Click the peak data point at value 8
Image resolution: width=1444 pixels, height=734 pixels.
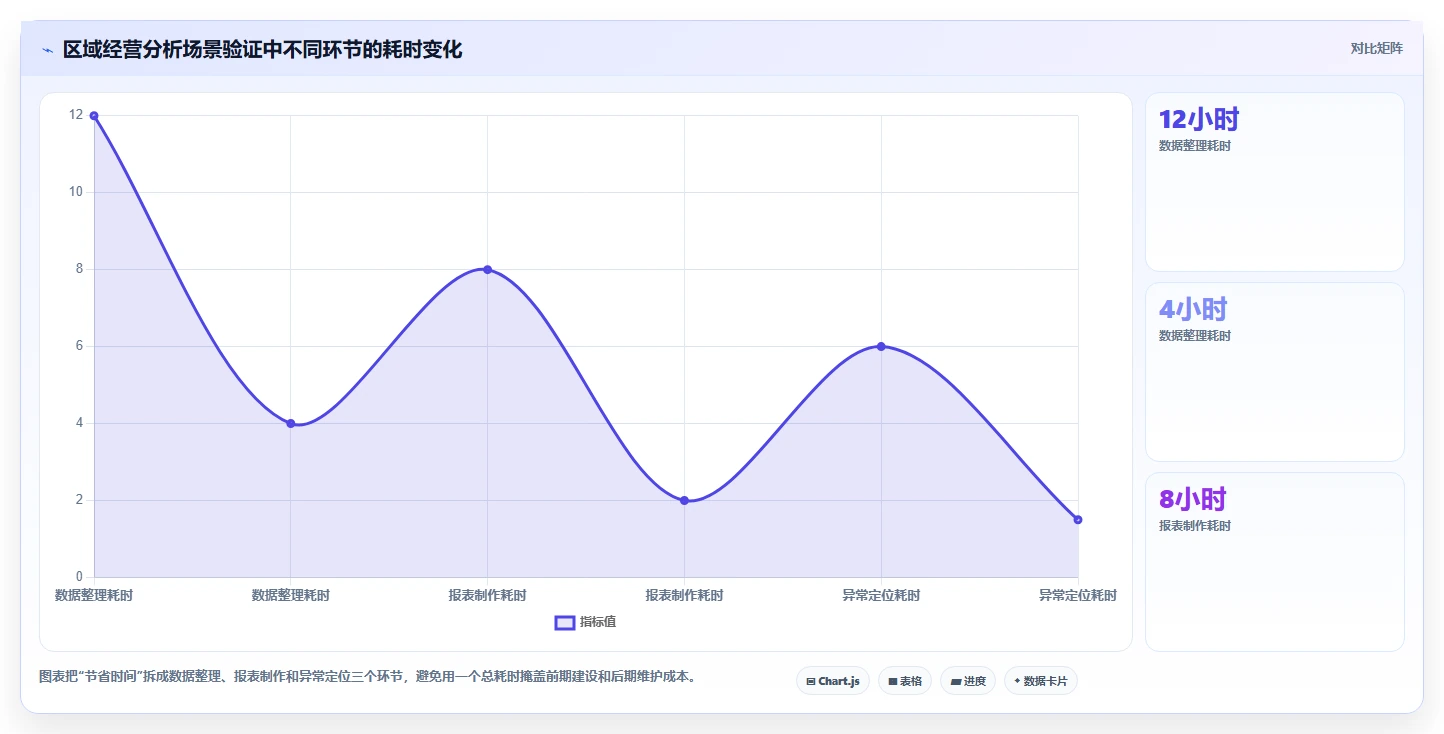[x=488, y=269]
